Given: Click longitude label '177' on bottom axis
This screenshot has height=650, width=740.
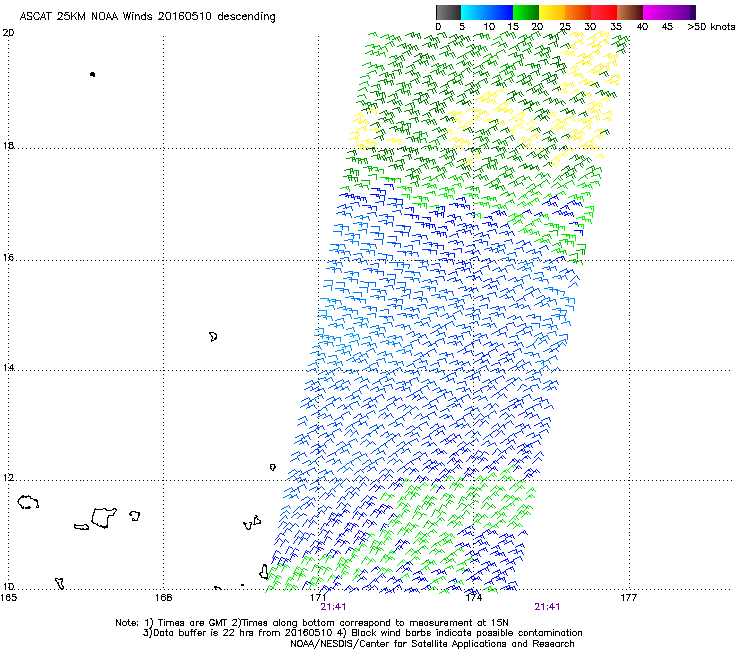Looking at the screenshot, I should pos(628,598).
